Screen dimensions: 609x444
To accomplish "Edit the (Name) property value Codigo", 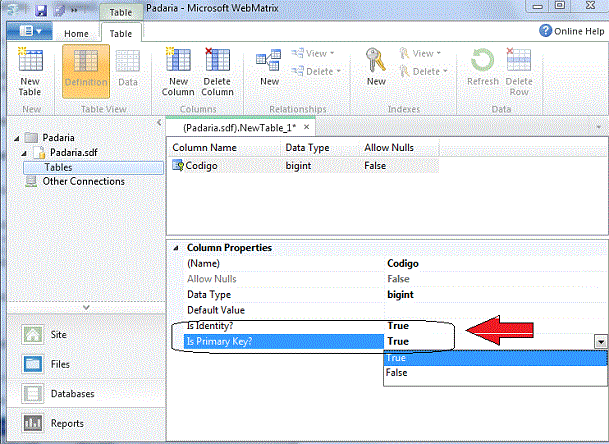I will point(495,263).
